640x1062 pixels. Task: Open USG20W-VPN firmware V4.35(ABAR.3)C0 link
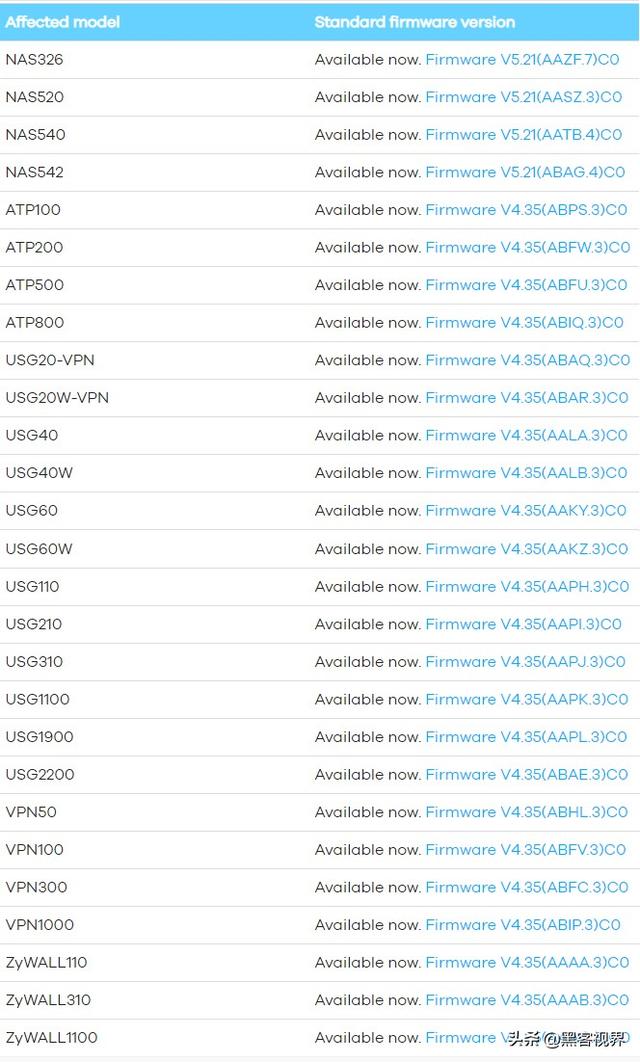526,398
